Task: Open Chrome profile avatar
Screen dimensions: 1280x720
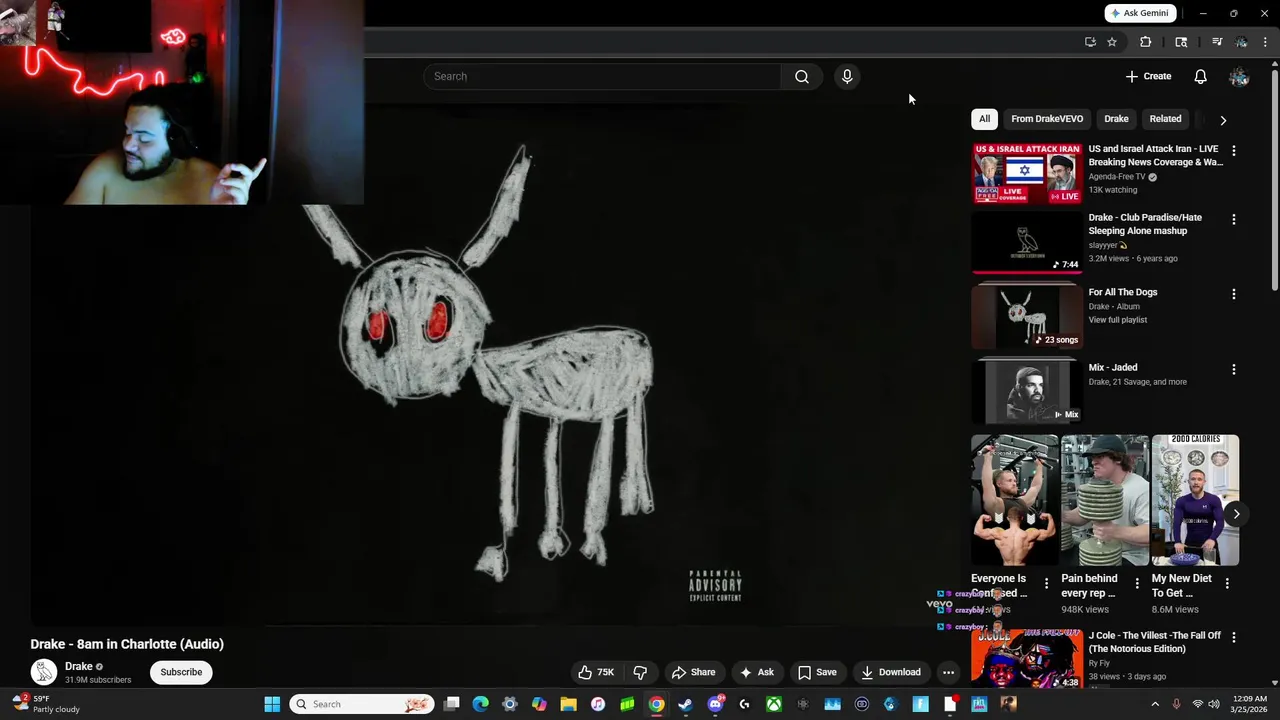Action: click(1241, 42)
